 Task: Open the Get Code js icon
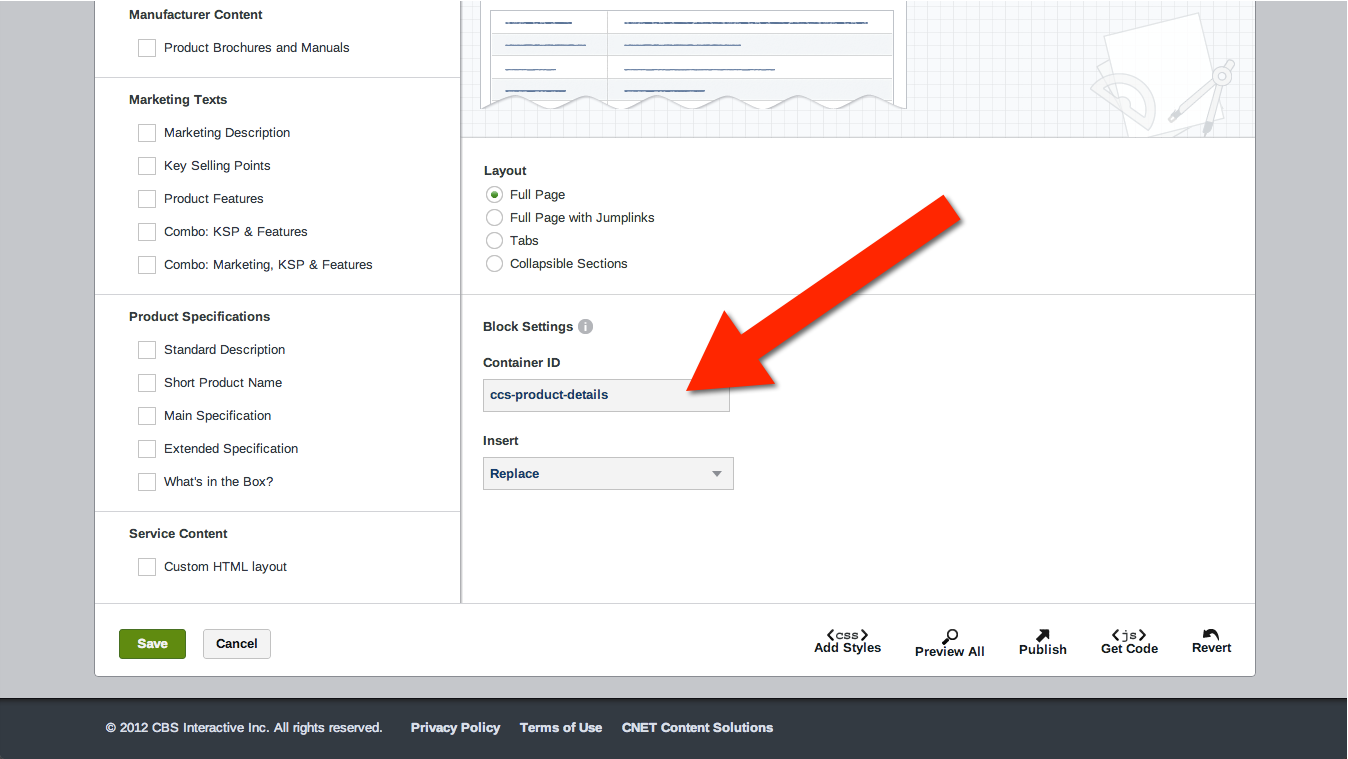tap(1129, 635)
